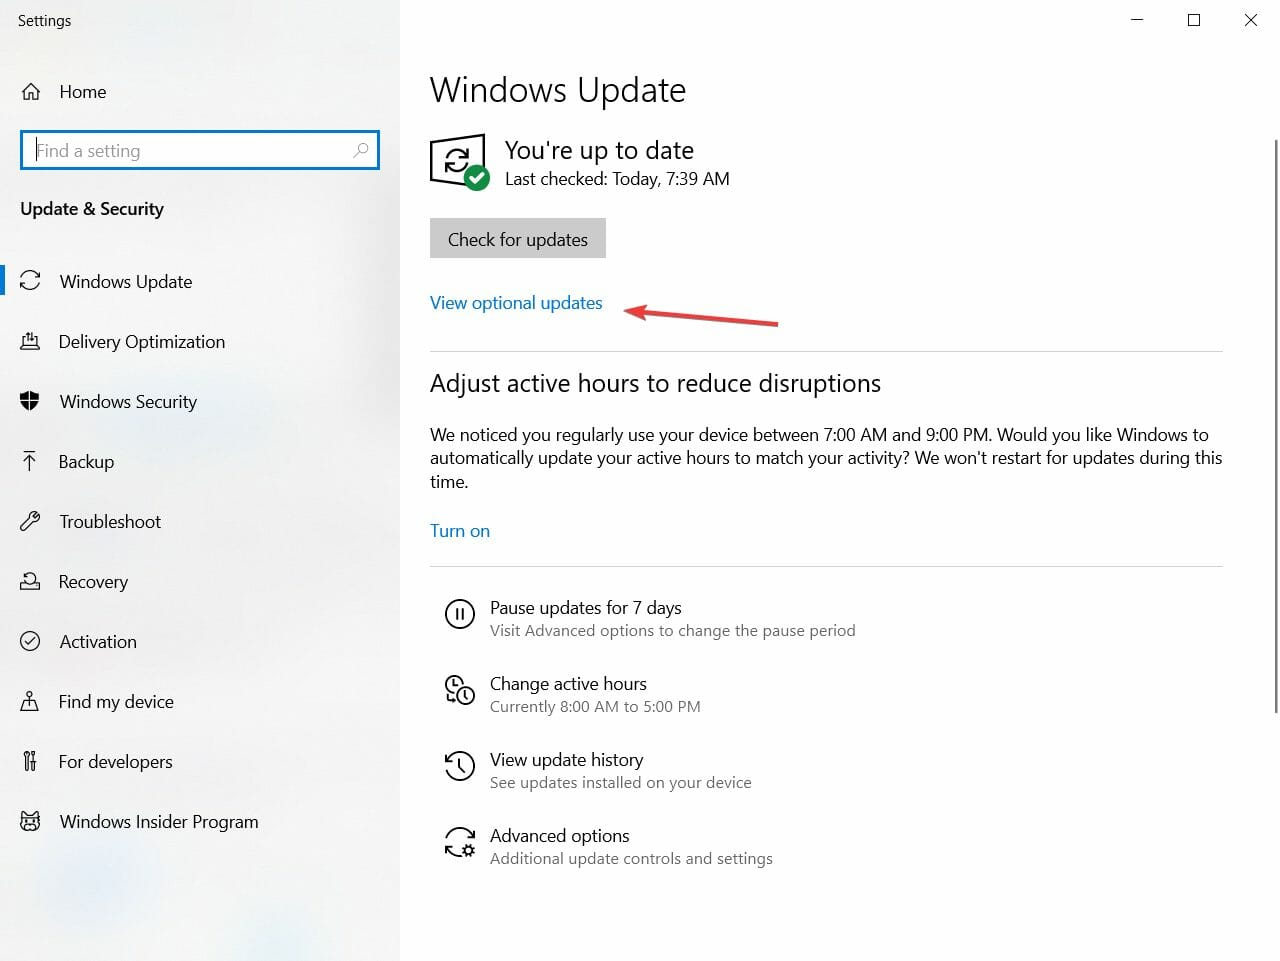This screenshot has height=961, width=1280.
Task: Click 'Last checked: Today, 7:39 AM' text
Action: coord(617,179)
